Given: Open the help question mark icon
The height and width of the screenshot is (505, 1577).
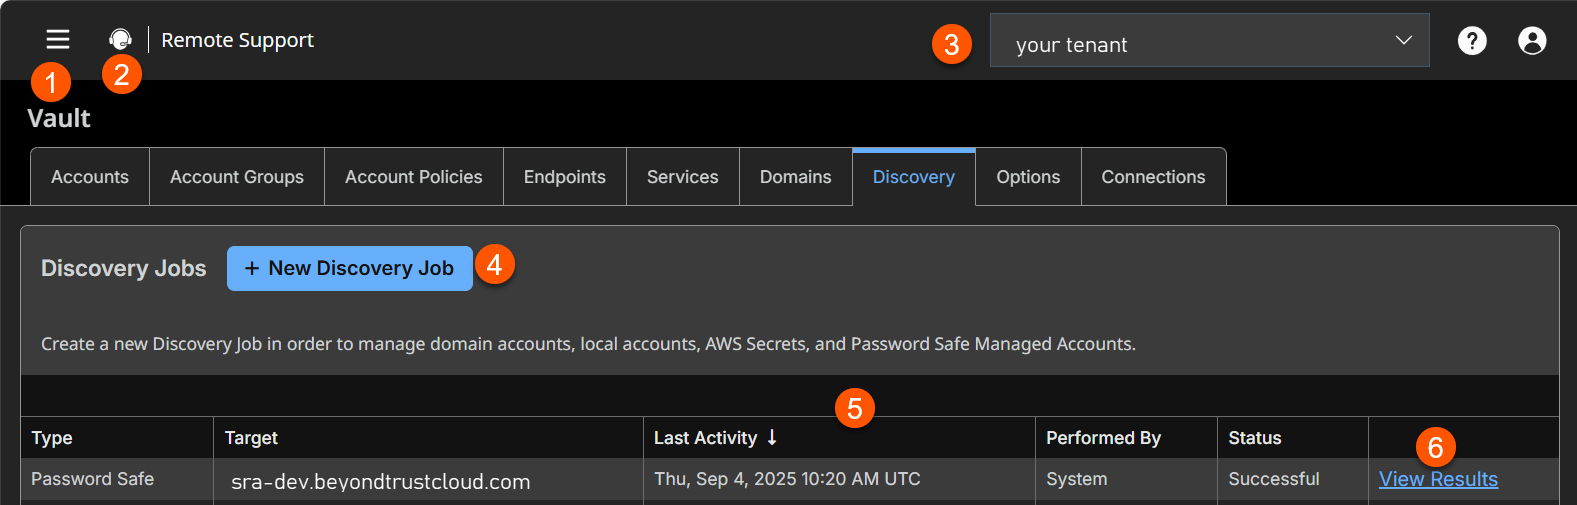Looking at the screenshot, I should tap(1471, 40).
